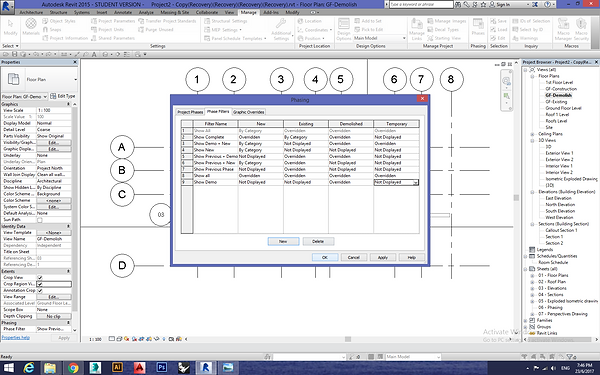Click Manage Images in ribbon
The width and height of the screenshot is (600, 375).
[x=447, y=21]
